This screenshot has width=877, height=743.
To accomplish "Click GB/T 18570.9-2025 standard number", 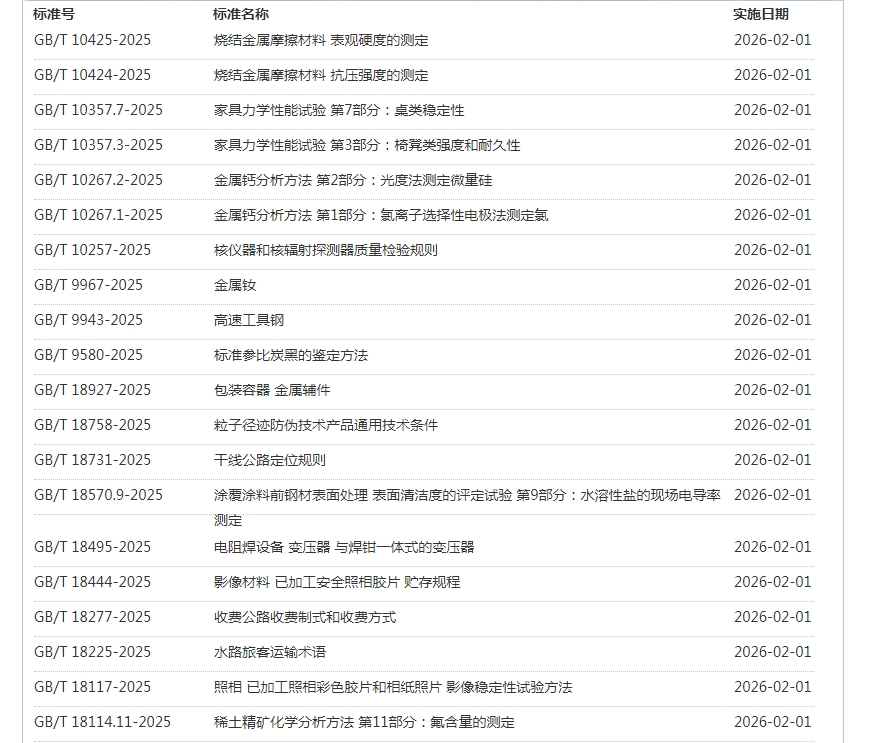I will 98,495.
